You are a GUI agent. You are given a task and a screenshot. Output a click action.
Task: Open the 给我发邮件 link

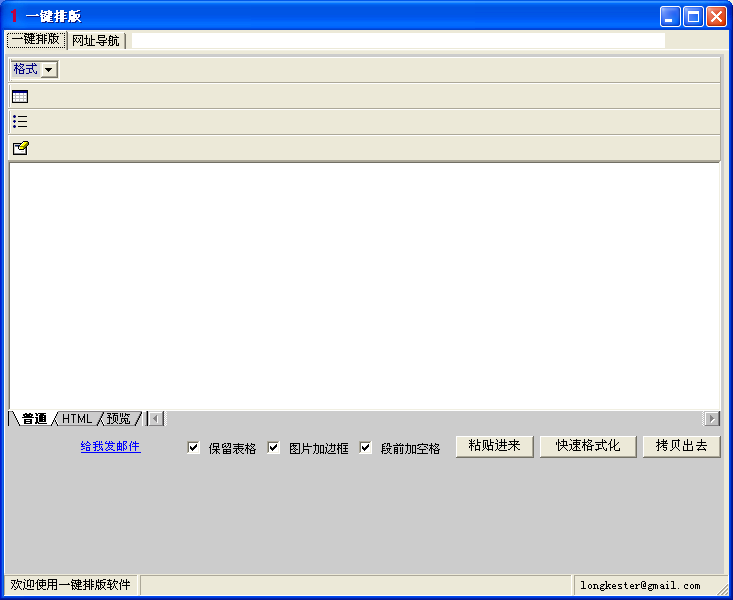[110, 447]
